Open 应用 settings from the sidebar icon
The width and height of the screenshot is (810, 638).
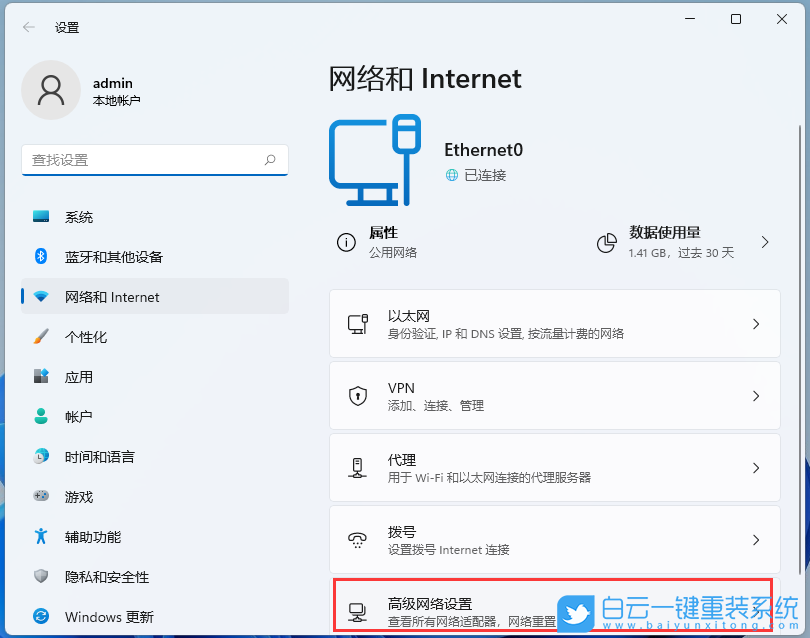pyautogui.click(x=41, y=377)
